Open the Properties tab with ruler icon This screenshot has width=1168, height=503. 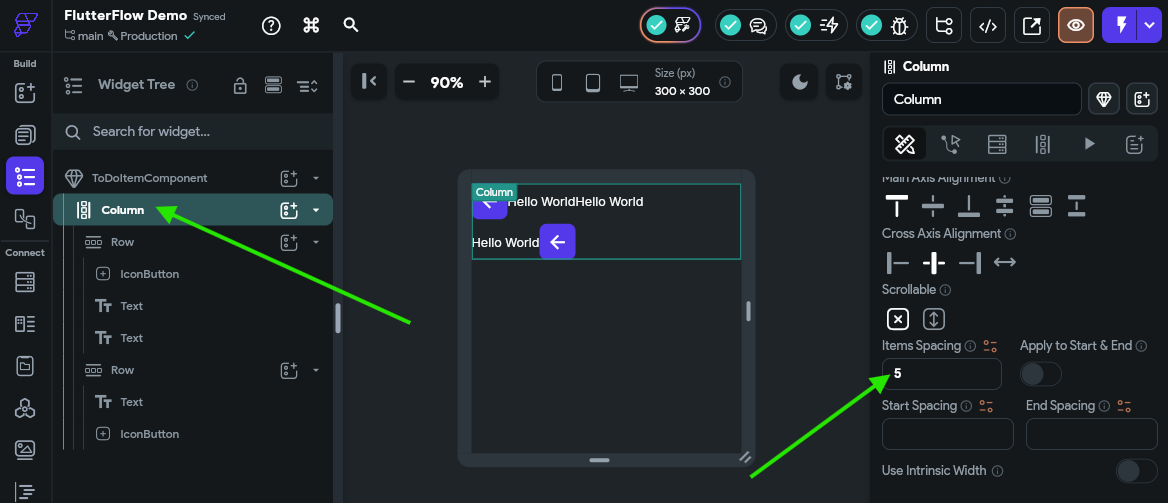(905, 144)
